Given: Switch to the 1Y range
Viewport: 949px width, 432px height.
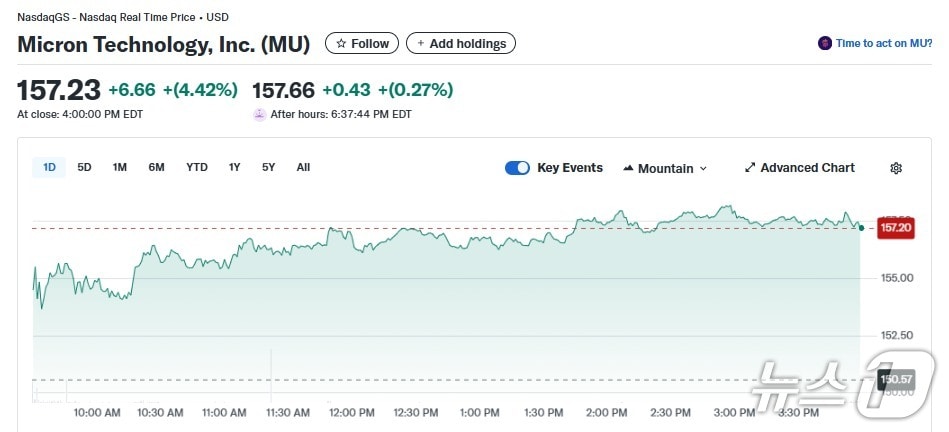Looking at the screenshot, I should [234, 167].
